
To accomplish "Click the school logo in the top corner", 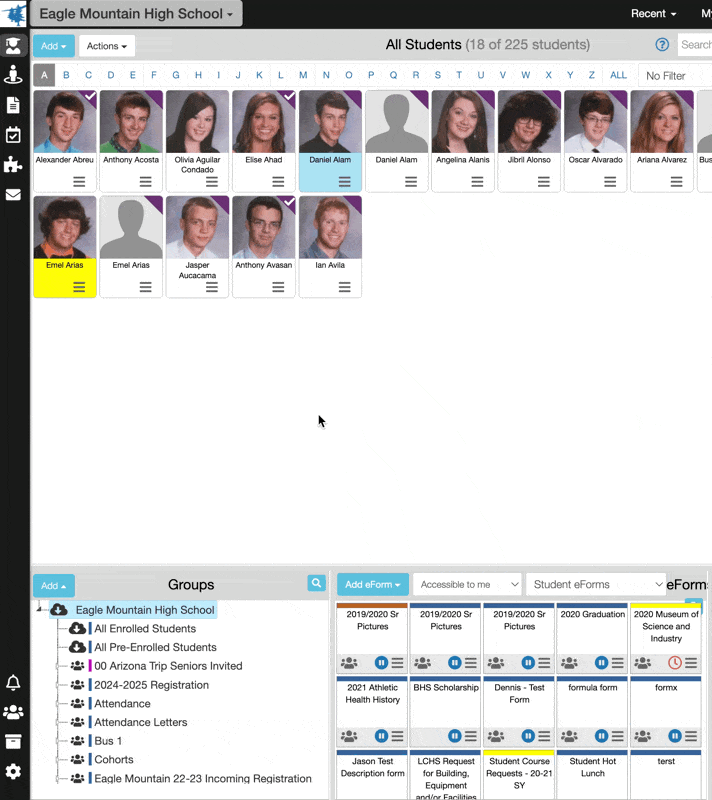I will pos(14,14).
